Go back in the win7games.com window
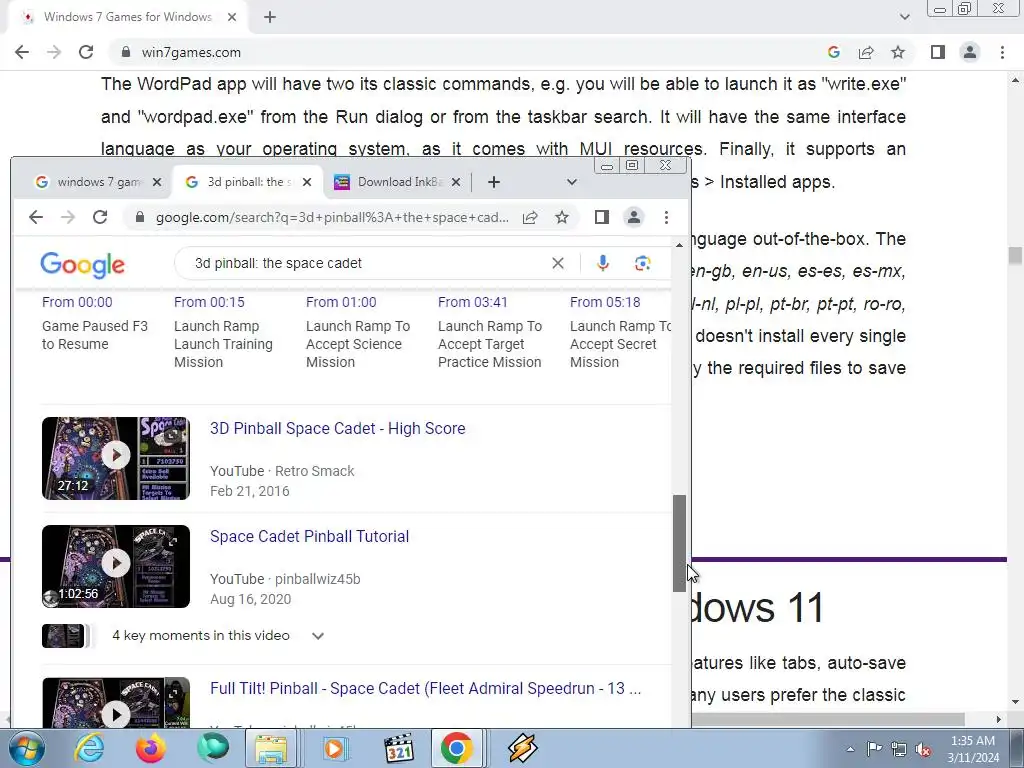The image size is (1024, 768). (22, 52)
